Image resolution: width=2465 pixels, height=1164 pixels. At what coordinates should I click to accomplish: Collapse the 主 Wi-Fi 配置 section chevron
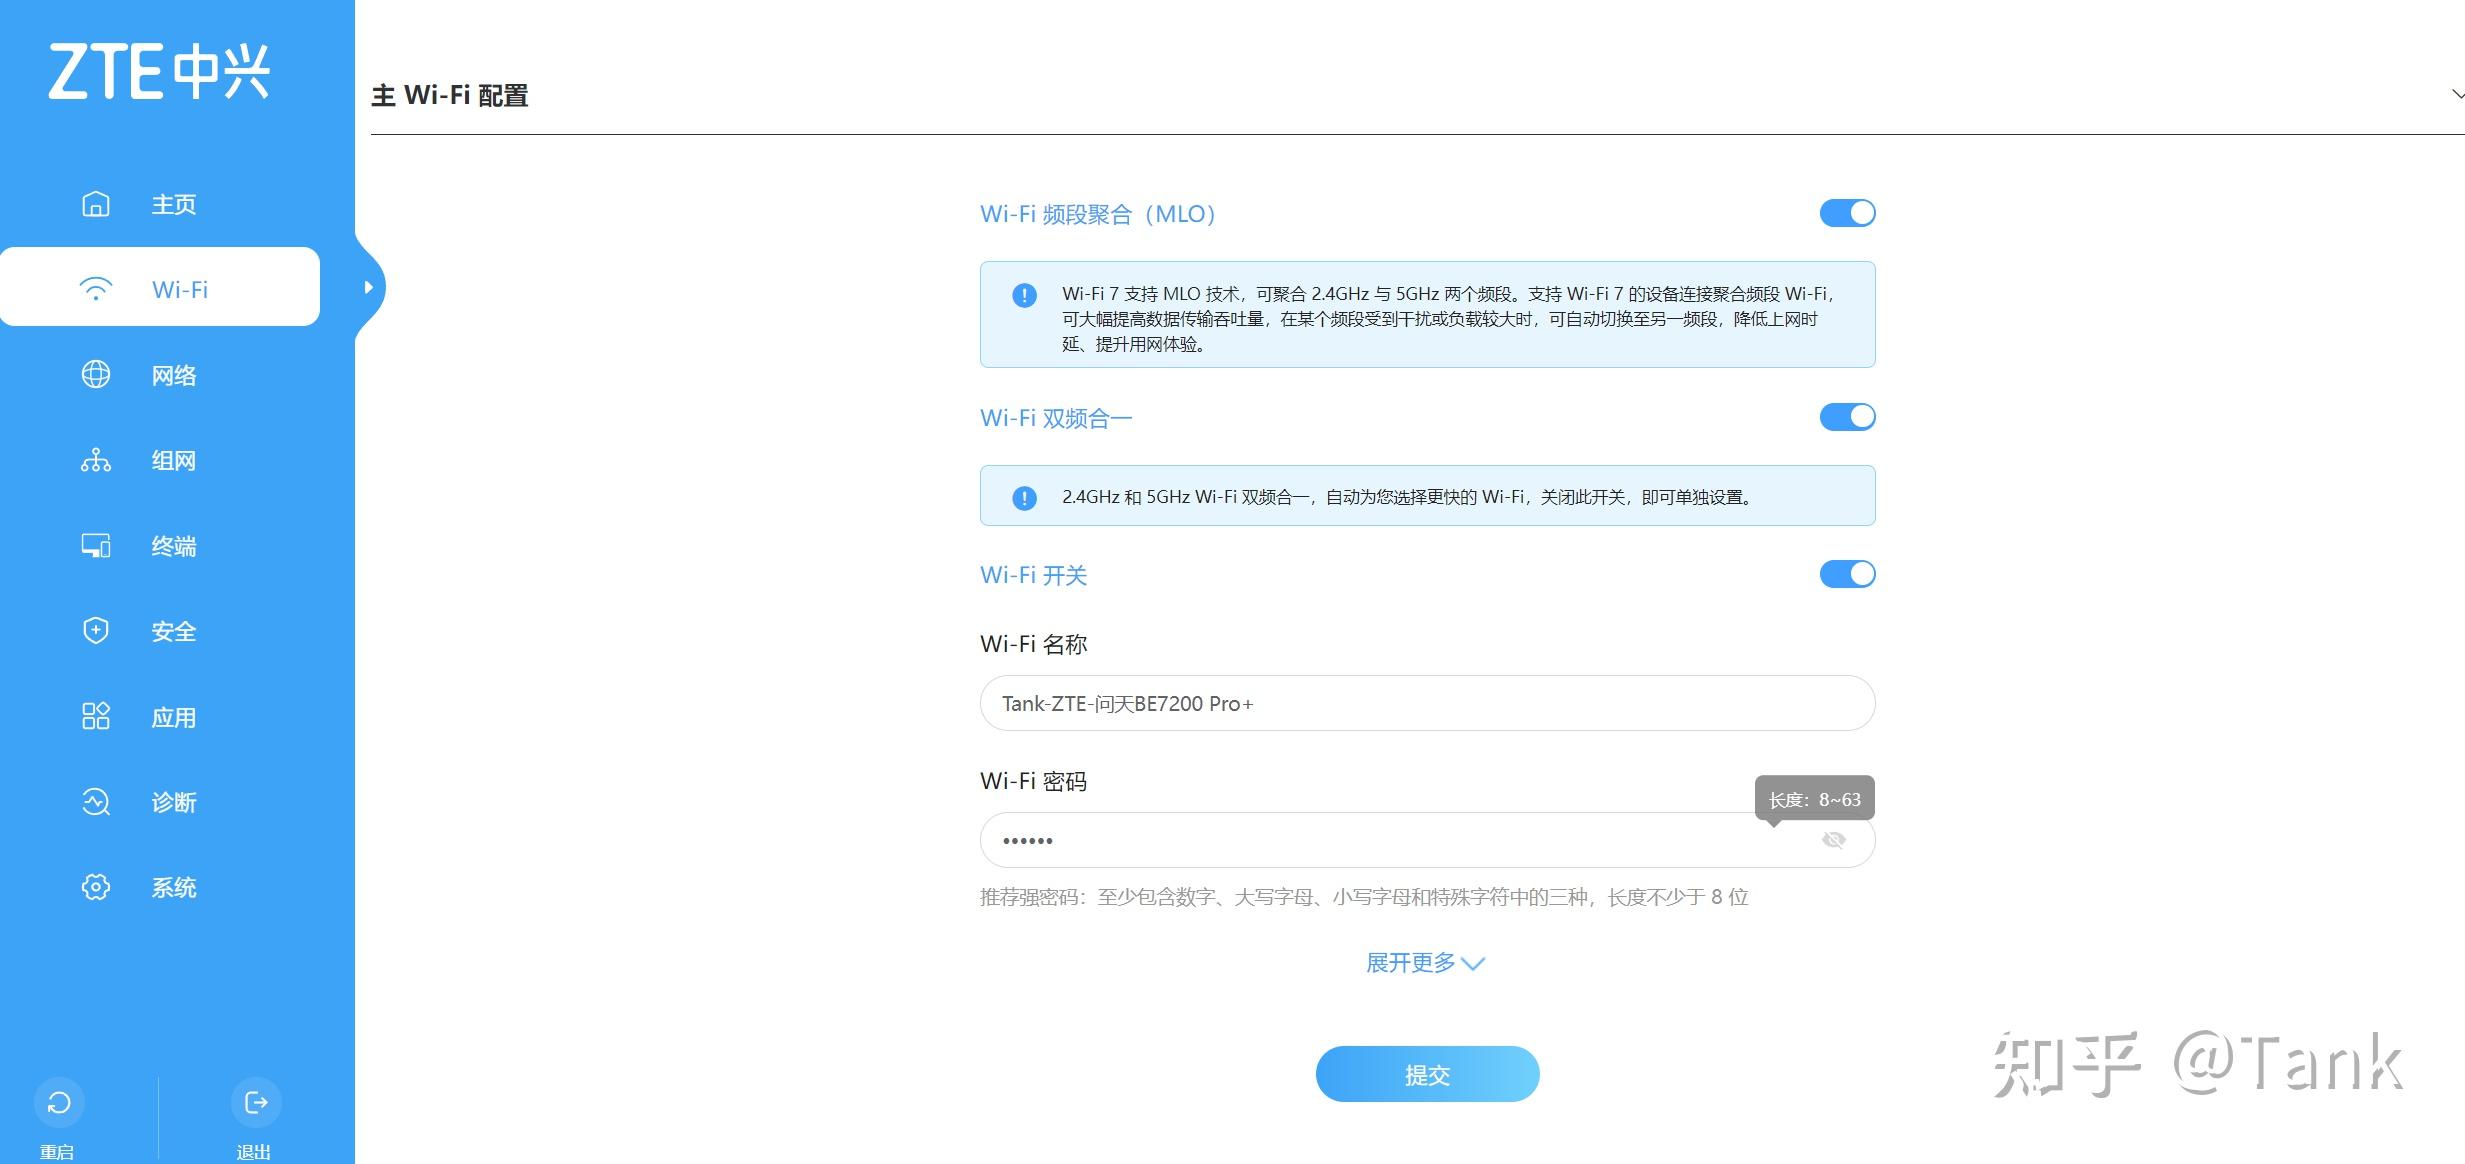[x=2458, y=94]
